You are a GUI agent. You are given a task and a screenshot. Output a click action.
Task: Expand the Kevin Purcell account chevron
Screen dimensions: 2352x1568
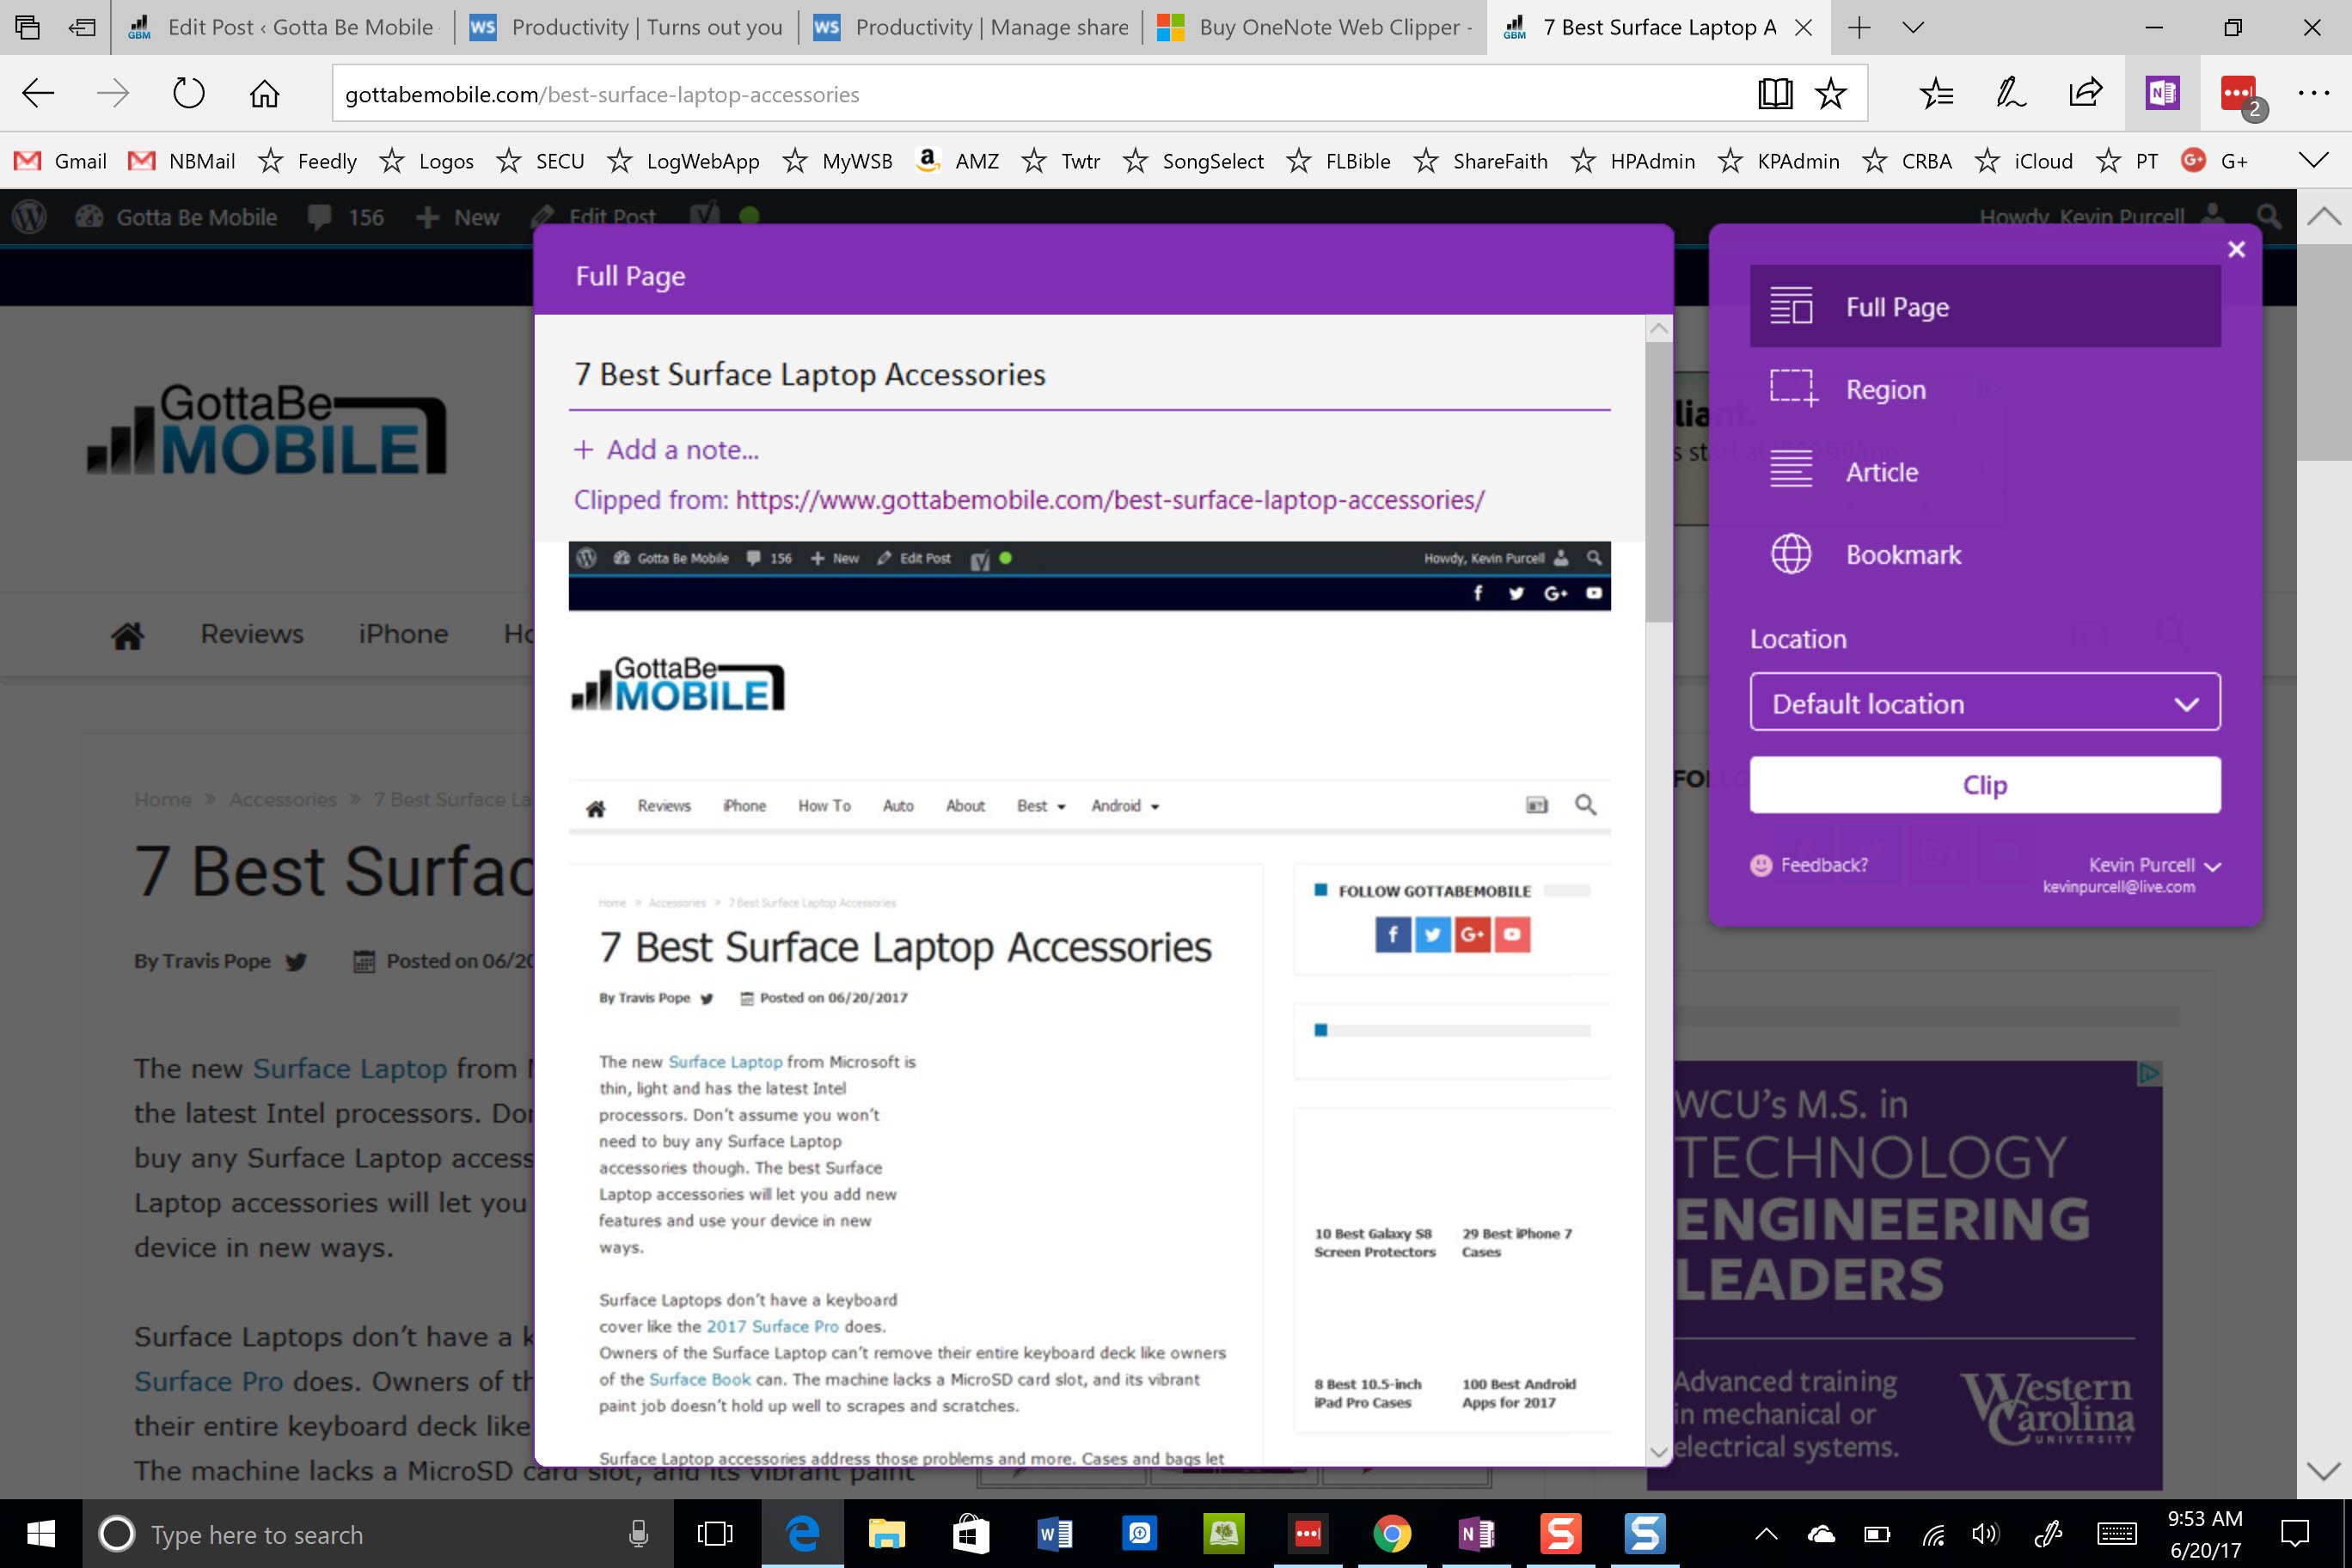(2212, 866)
